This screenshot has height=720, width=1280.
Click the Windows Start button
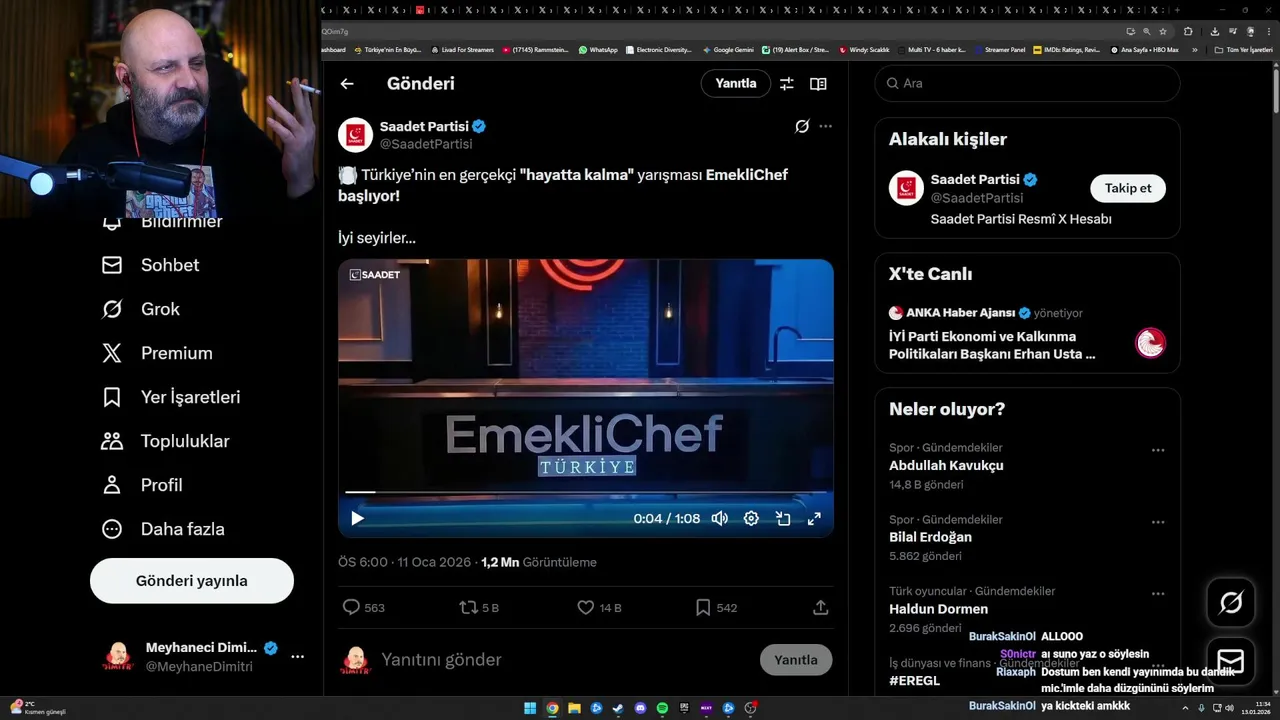tap(530, 708)
